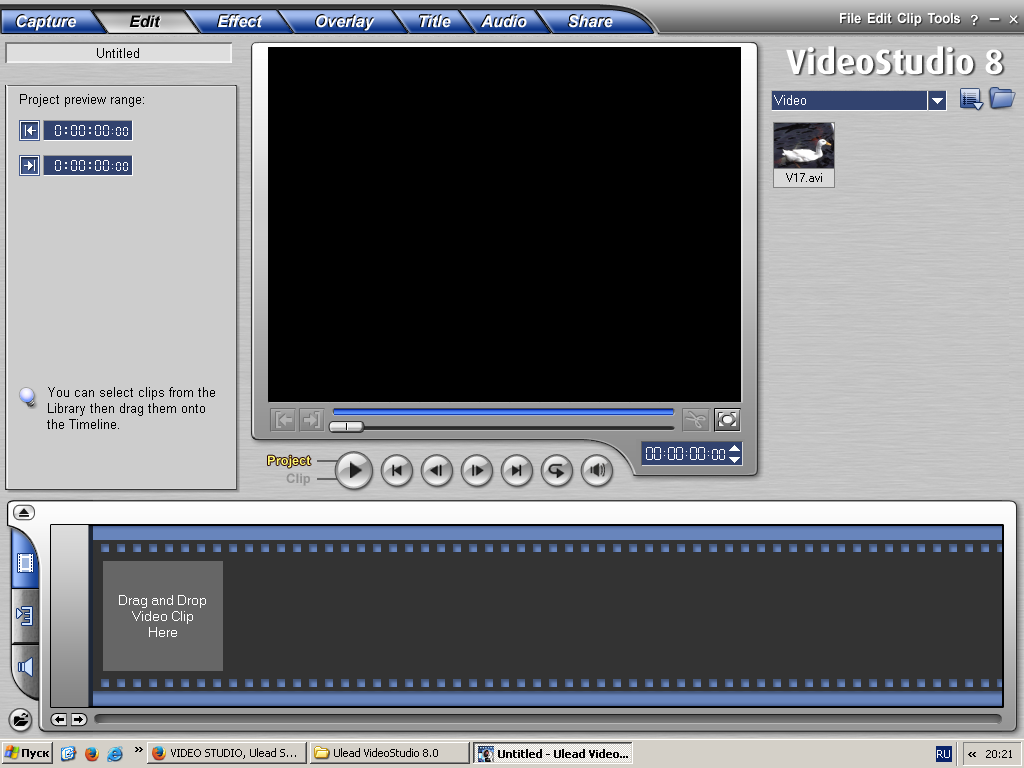Click the eject-style button above the timeline
1024x768 pixels.
point(24,512)
